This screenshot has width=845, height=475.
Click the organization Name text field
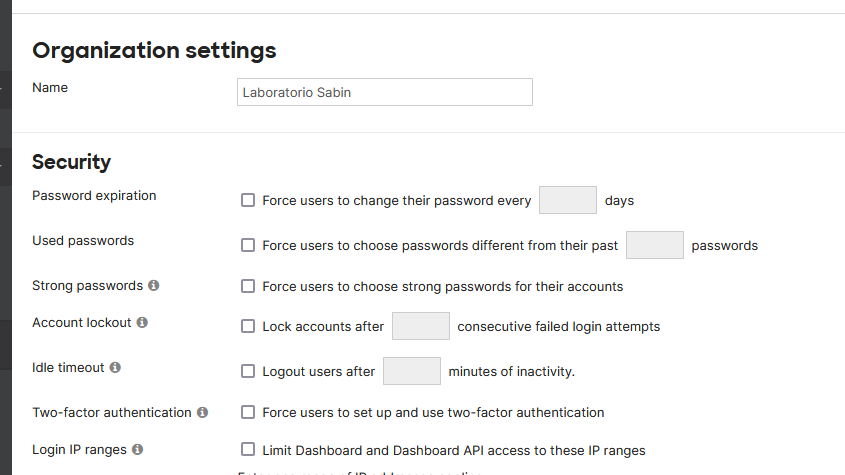coord(384,92)
